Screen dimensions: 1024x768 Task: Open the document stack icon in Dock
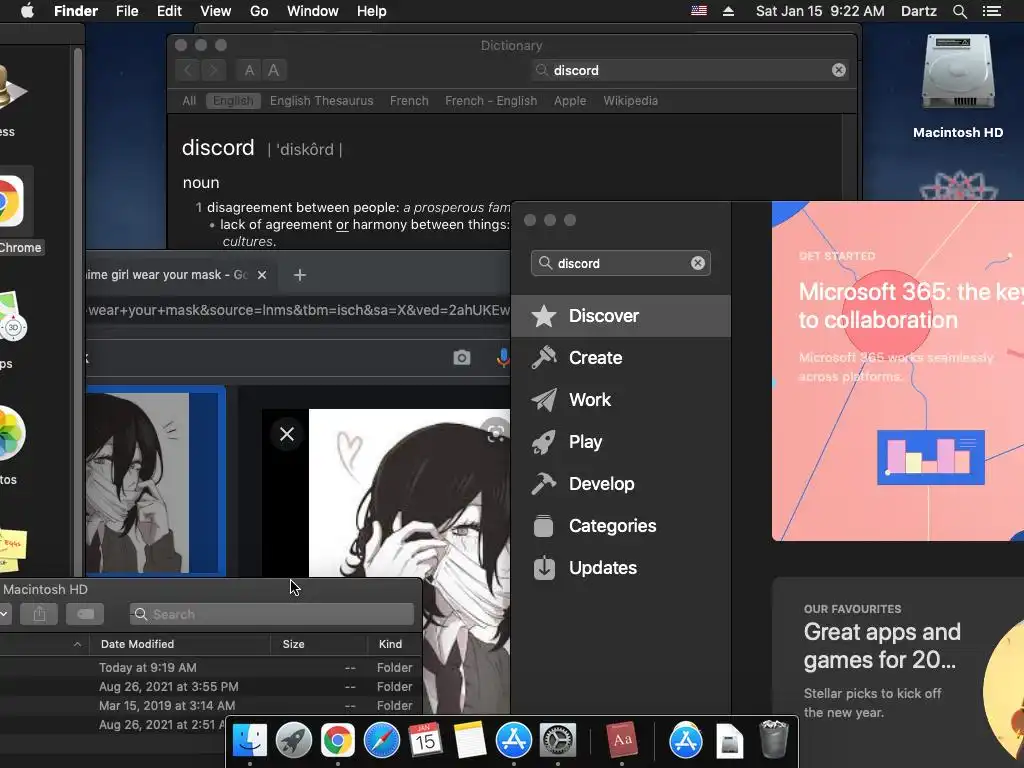point(729,742)
